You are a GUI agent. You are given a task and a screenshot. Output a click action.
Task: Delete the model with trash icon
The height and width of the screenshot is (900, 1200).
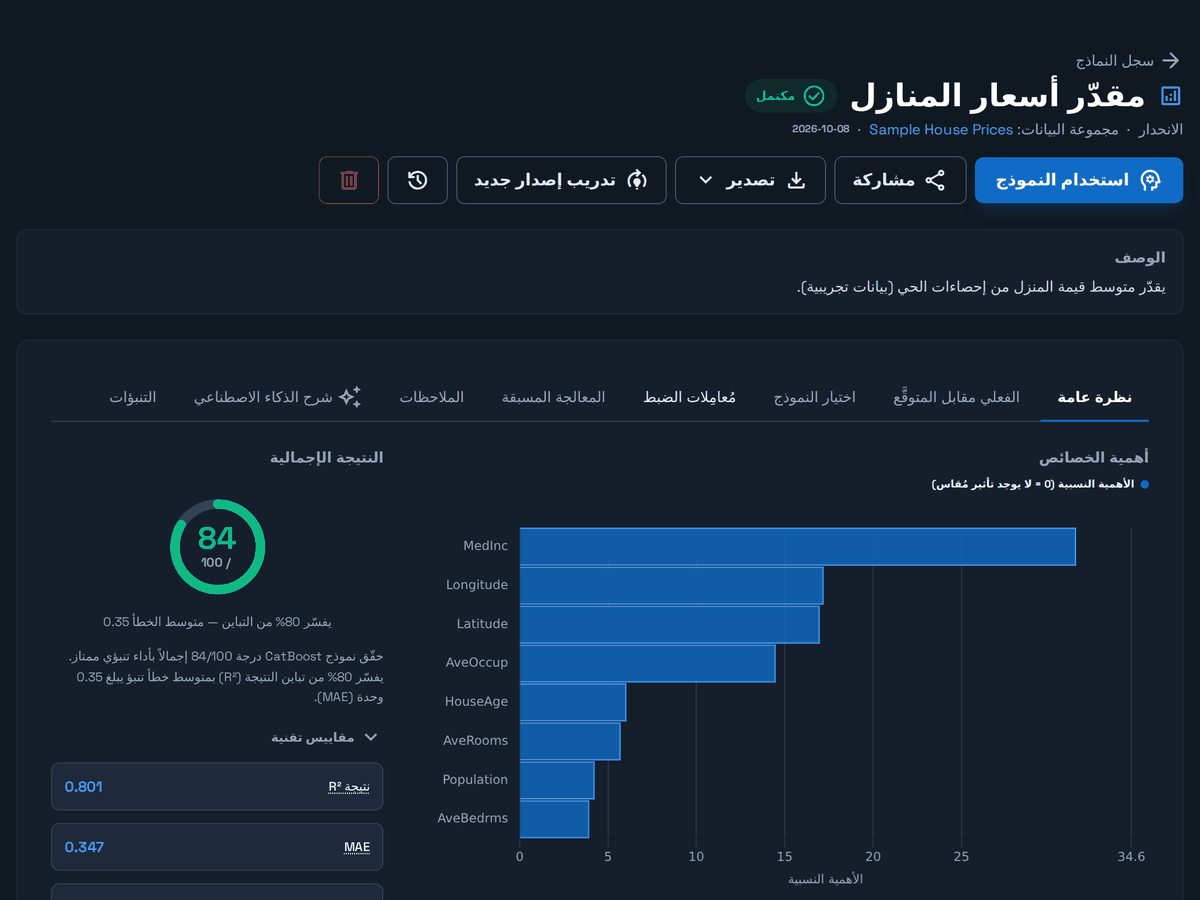click(349, 180)
